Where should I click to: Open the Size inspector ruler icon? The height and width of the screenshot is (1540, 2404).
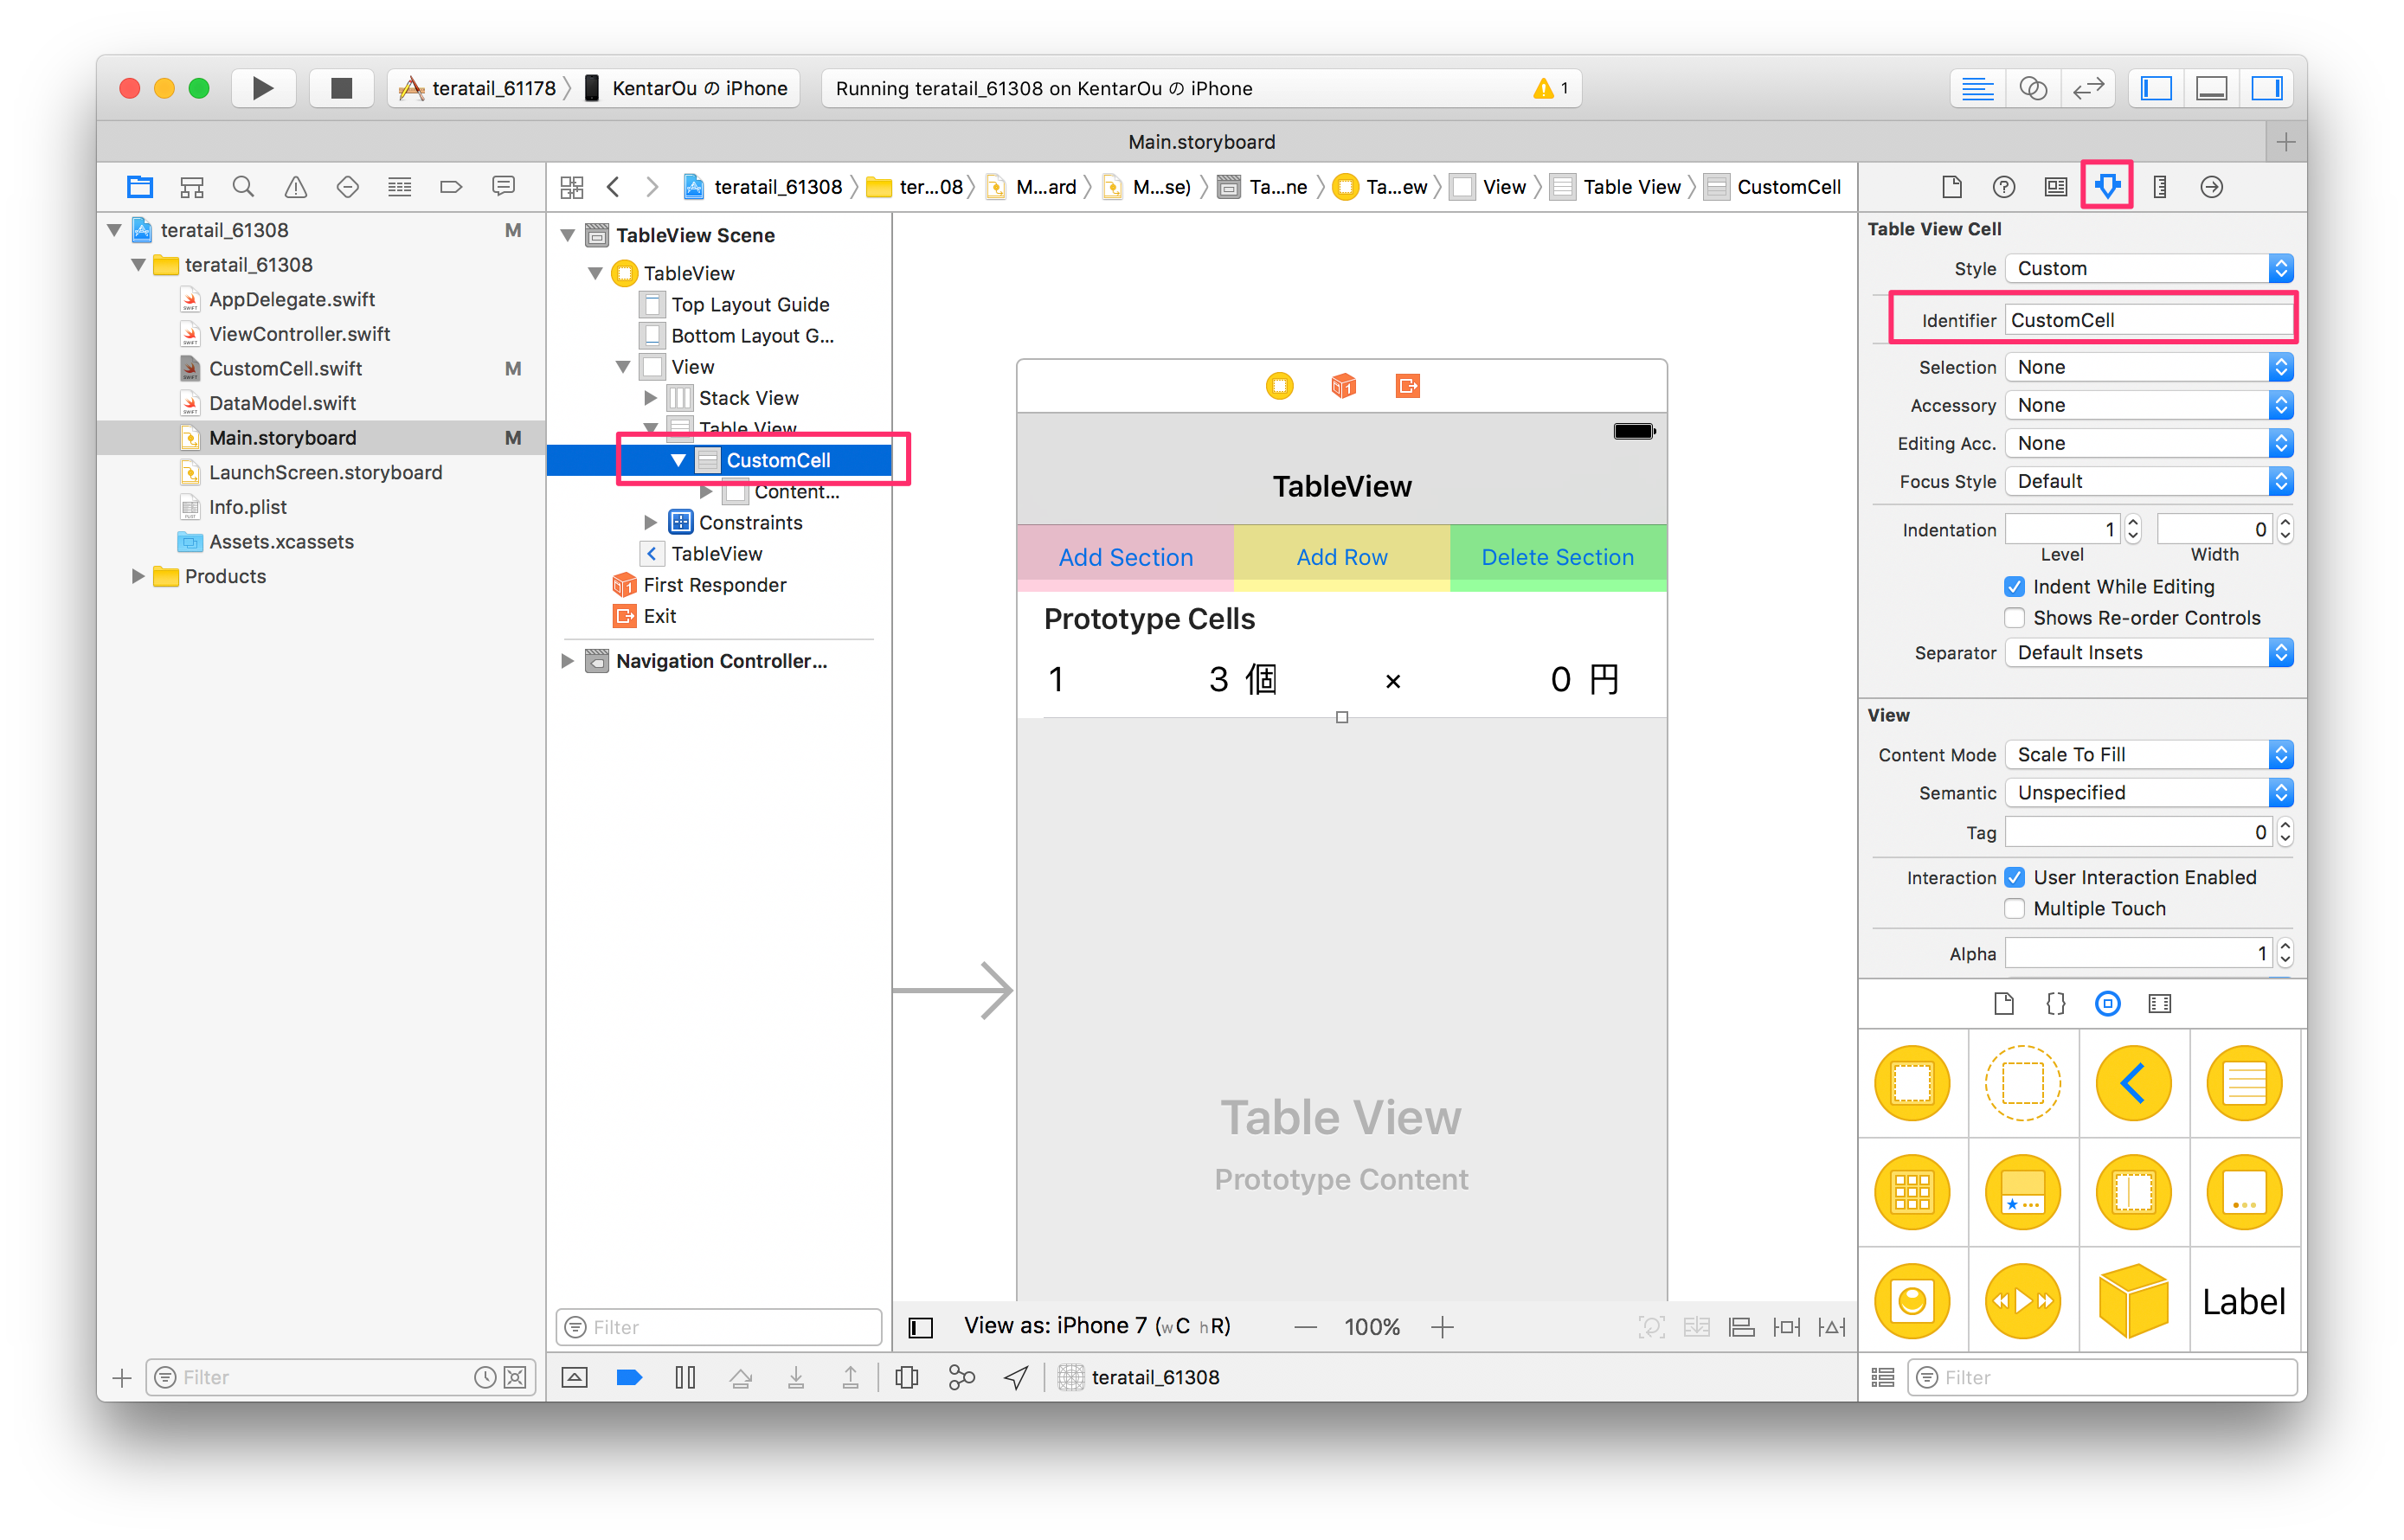coord(2160,186)
